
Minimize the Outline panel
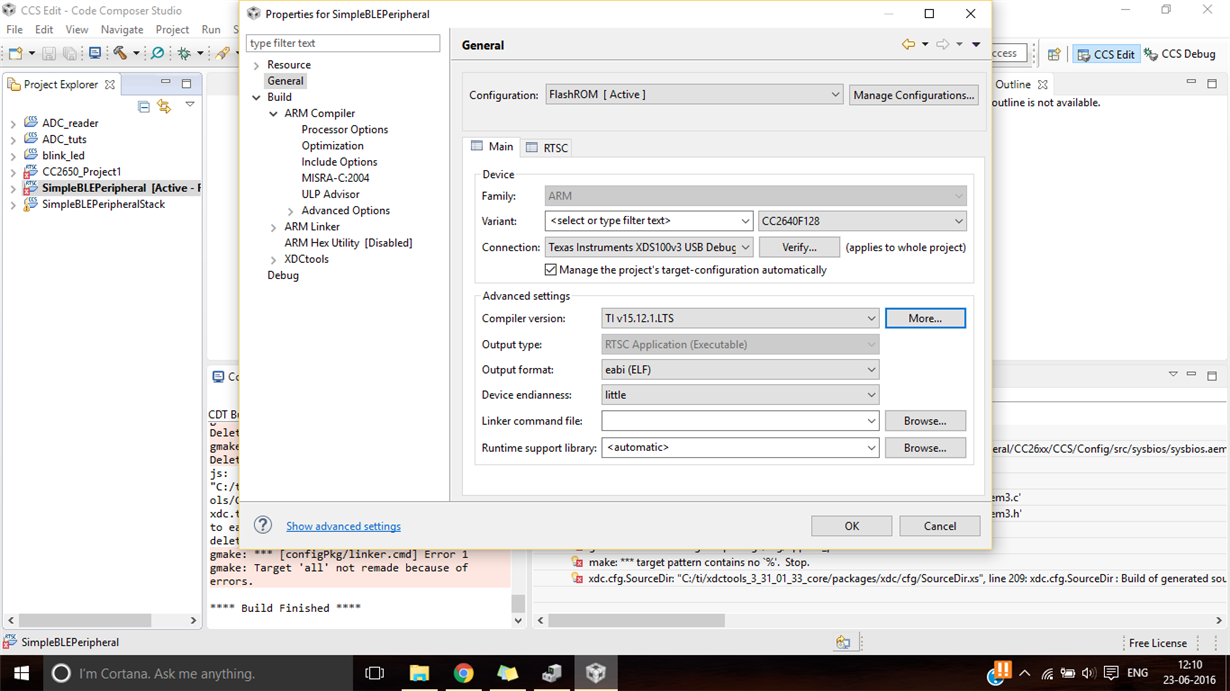(x=1191, y=83)
